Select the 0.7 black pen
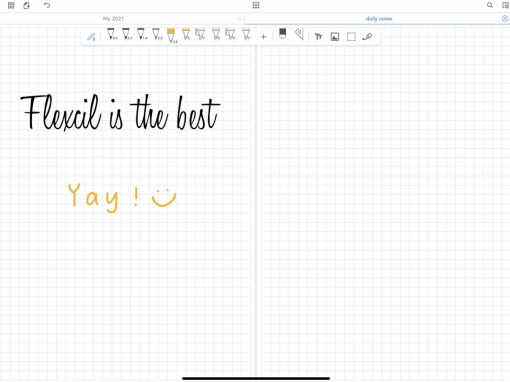 point(127,34)
